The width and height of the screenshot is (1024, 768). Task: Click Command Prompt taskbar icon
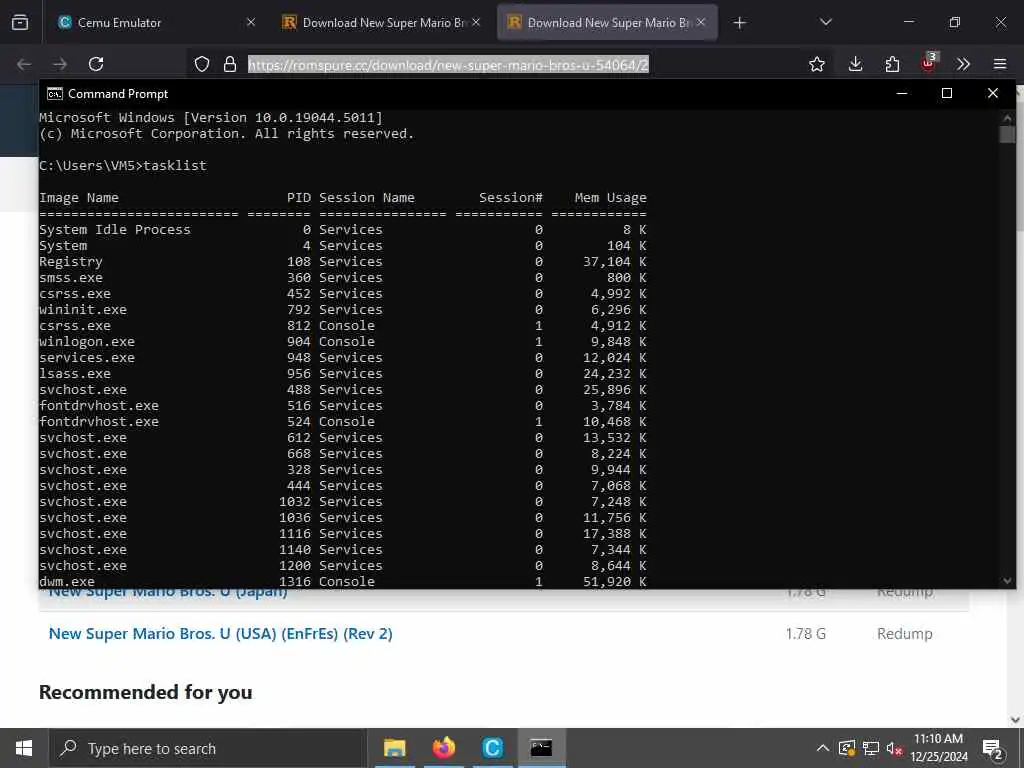[541, 748]
